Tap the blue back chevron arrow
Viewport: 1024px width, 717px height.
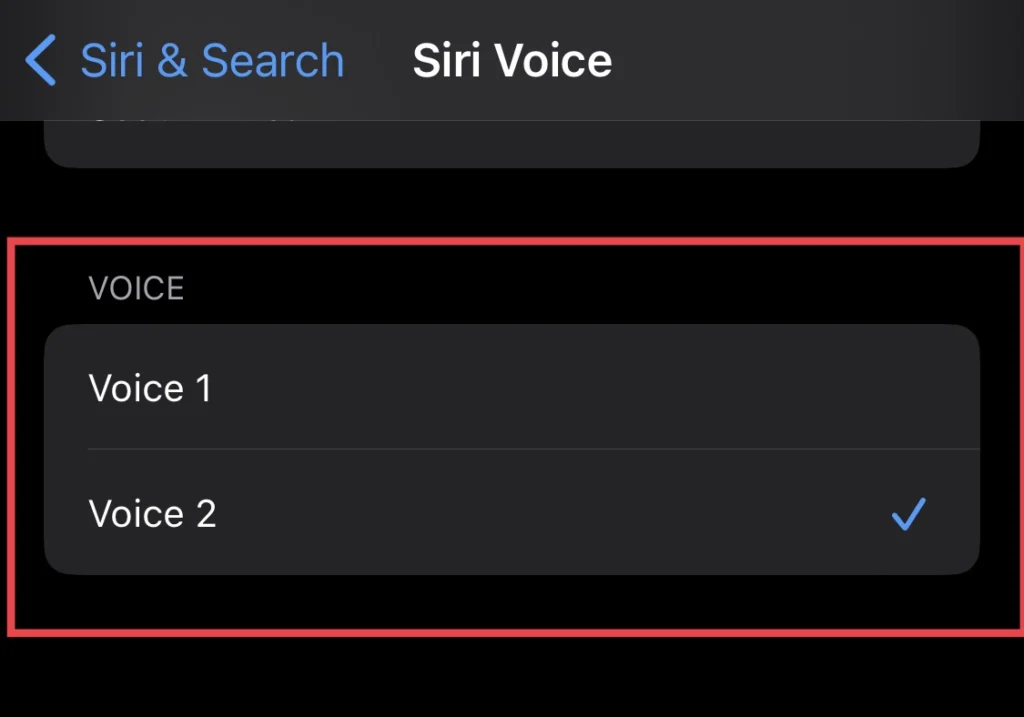(x=41, y=60)
